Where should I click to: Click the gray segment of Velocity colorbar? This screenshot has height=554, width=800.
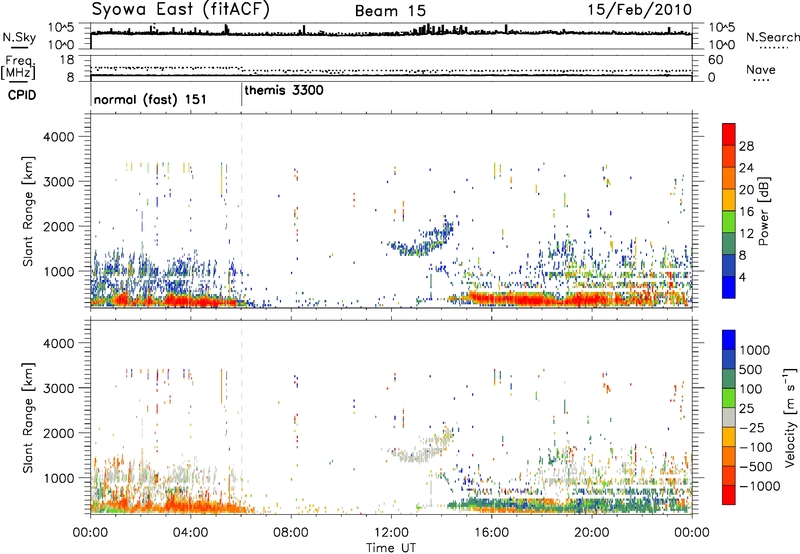[729, 417]
